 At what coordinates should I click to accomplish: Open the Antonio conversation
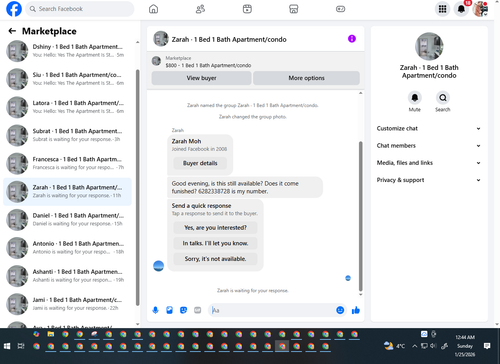point(67,248)
